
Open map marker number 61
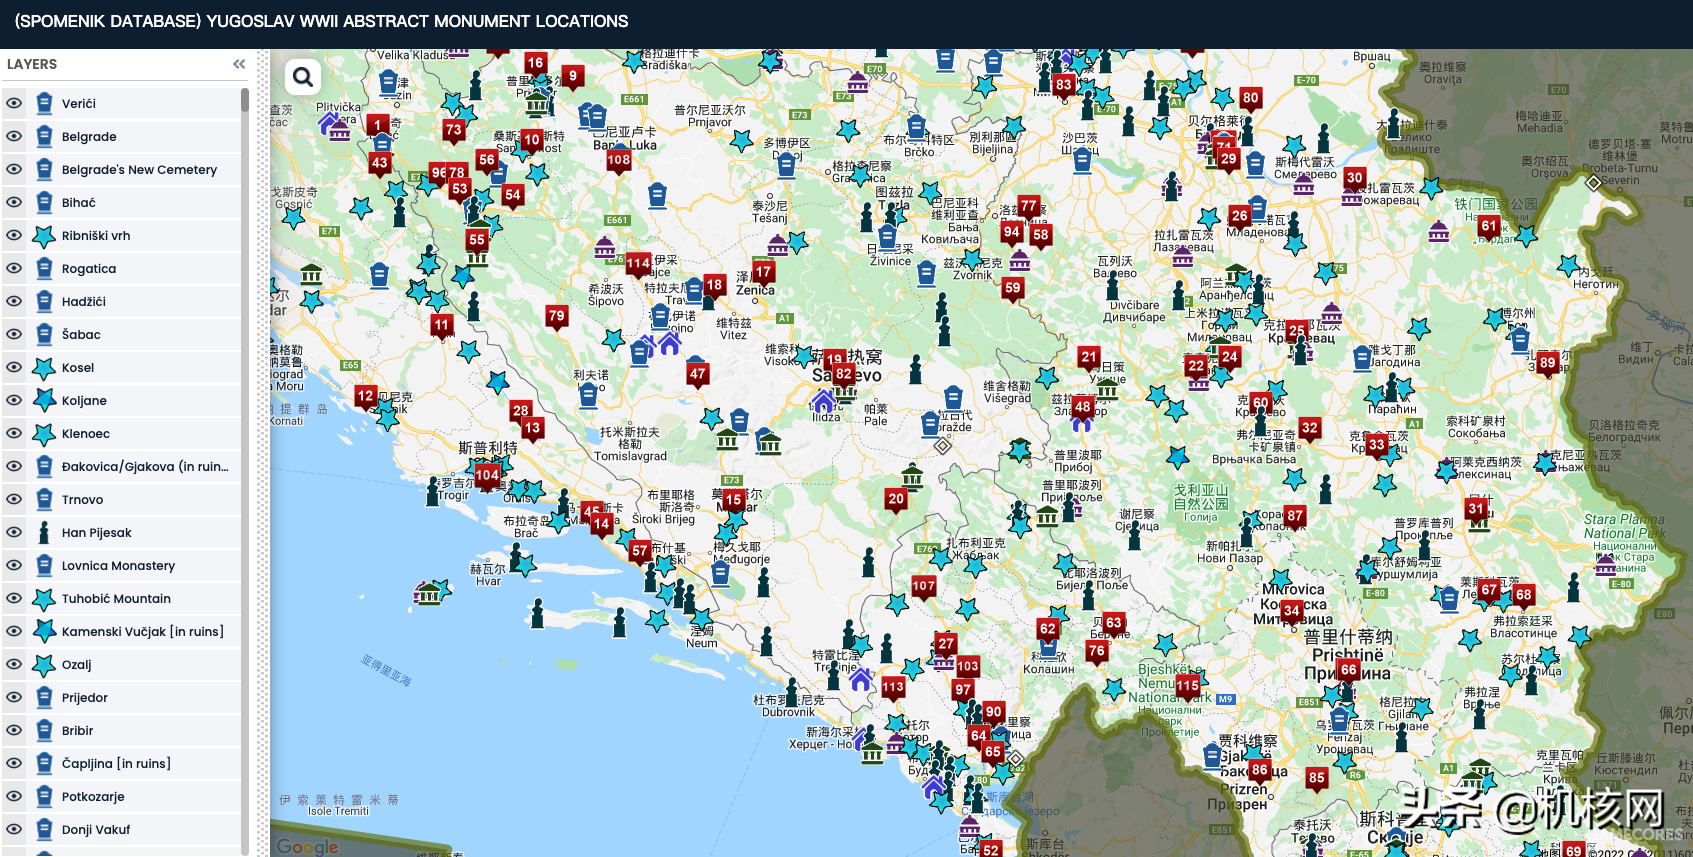(1489, 227)
